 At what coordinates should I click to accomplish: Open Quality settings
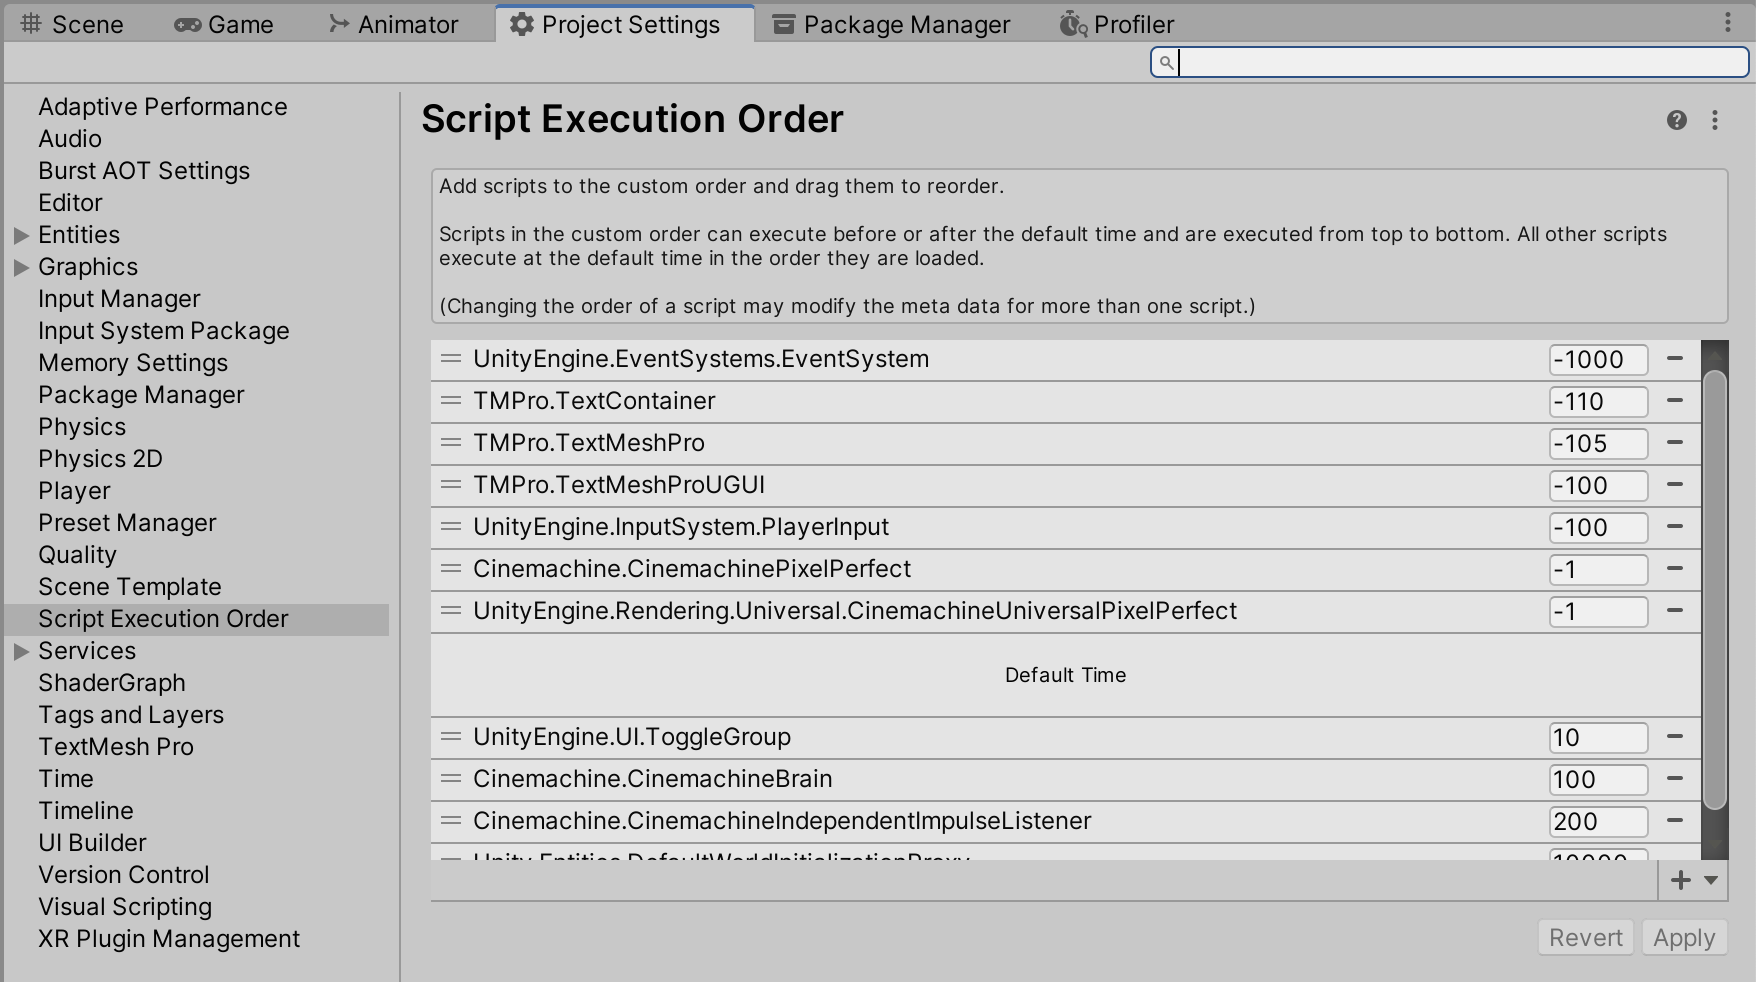77,555
